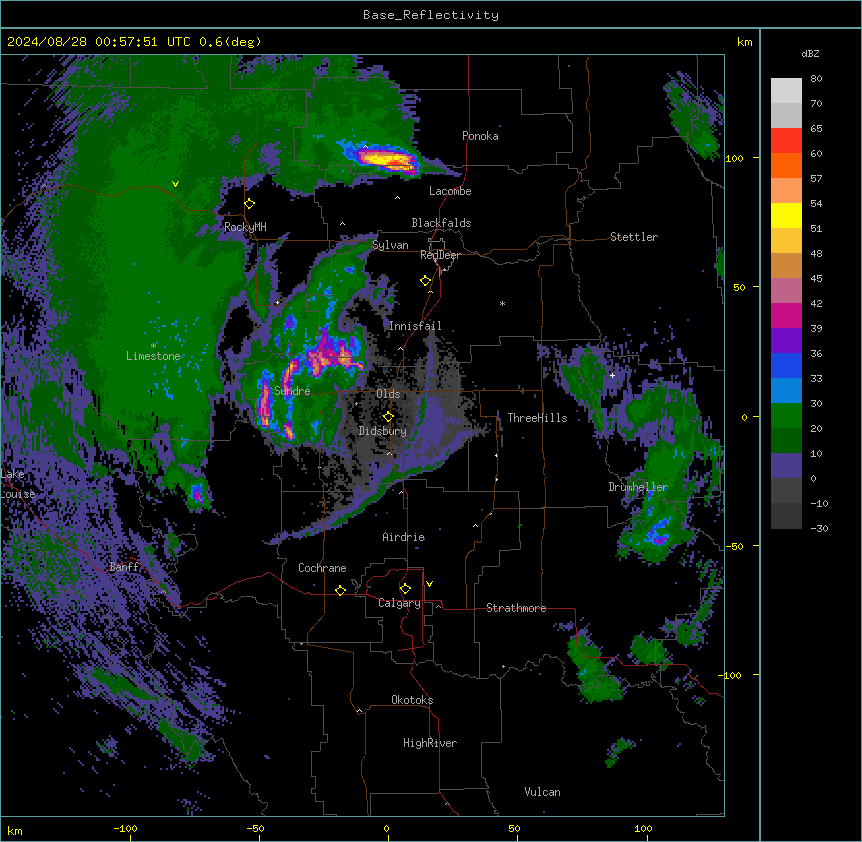This screenshot has height=842, width=862.
Task: Click the RockyMH label
Action: pyautogui.click(x=245, y=227)
